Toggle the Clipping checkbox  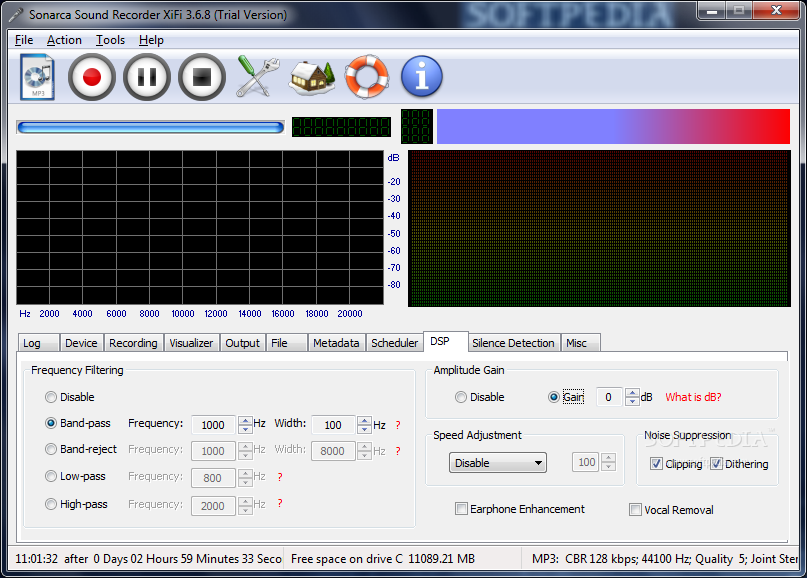(676, 464)
